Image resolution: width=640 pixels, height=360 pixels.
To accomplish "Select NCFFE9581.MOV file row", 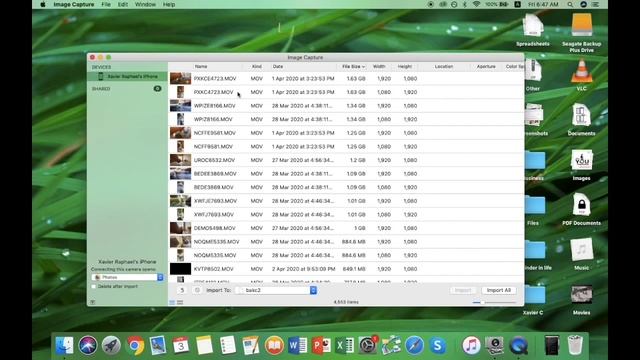I will 346,133.
